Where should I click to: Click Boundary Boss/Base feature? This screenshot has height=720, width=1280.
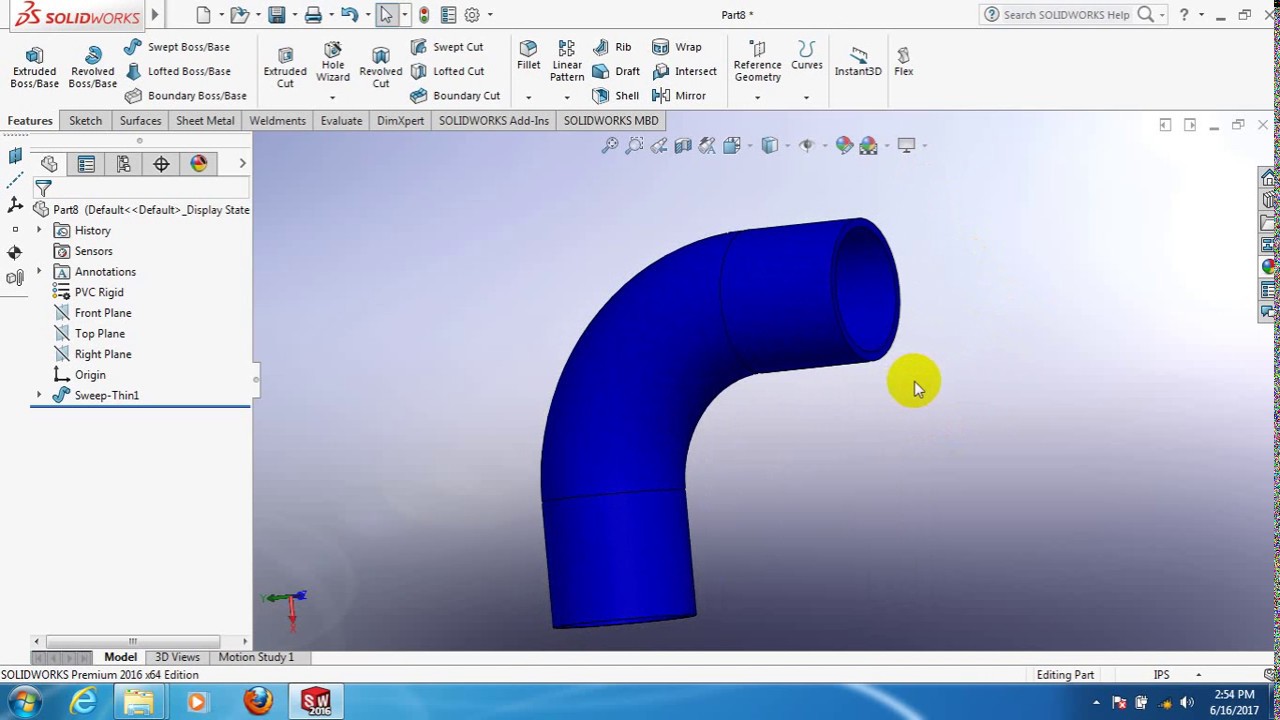[x=185, y=96]
